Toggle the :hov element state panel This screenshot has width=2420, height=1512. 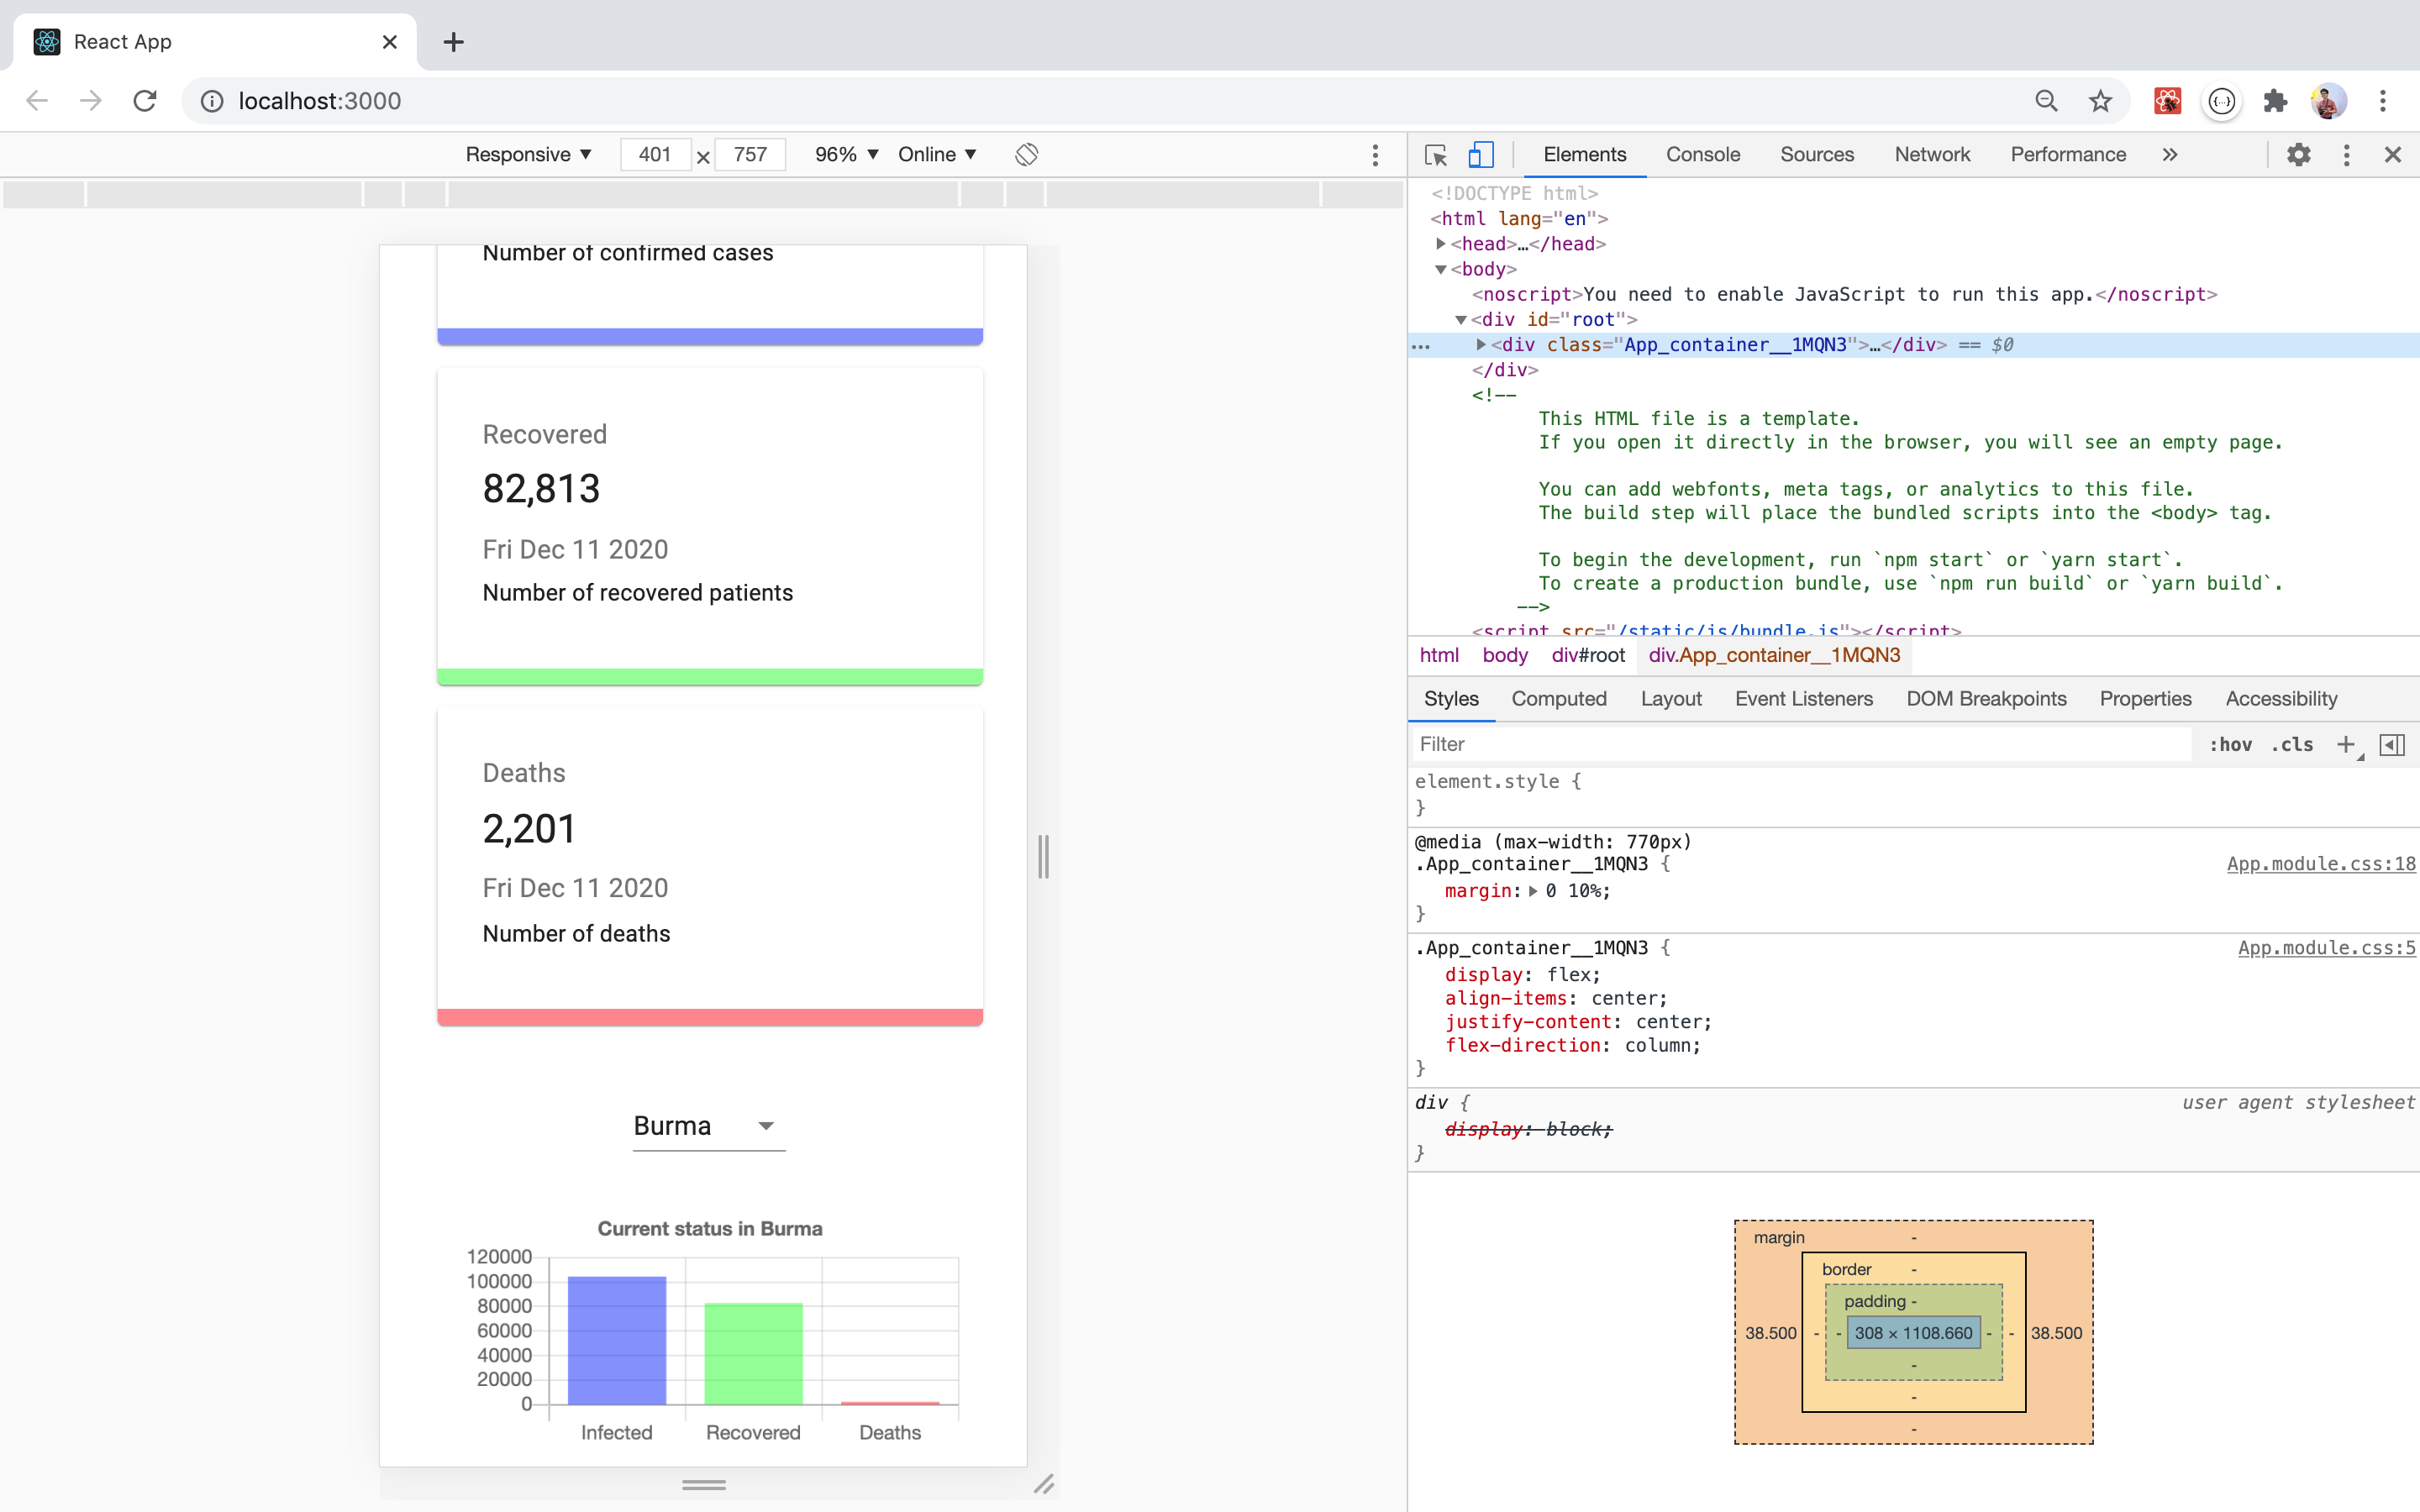click(x=2230, y=744)
